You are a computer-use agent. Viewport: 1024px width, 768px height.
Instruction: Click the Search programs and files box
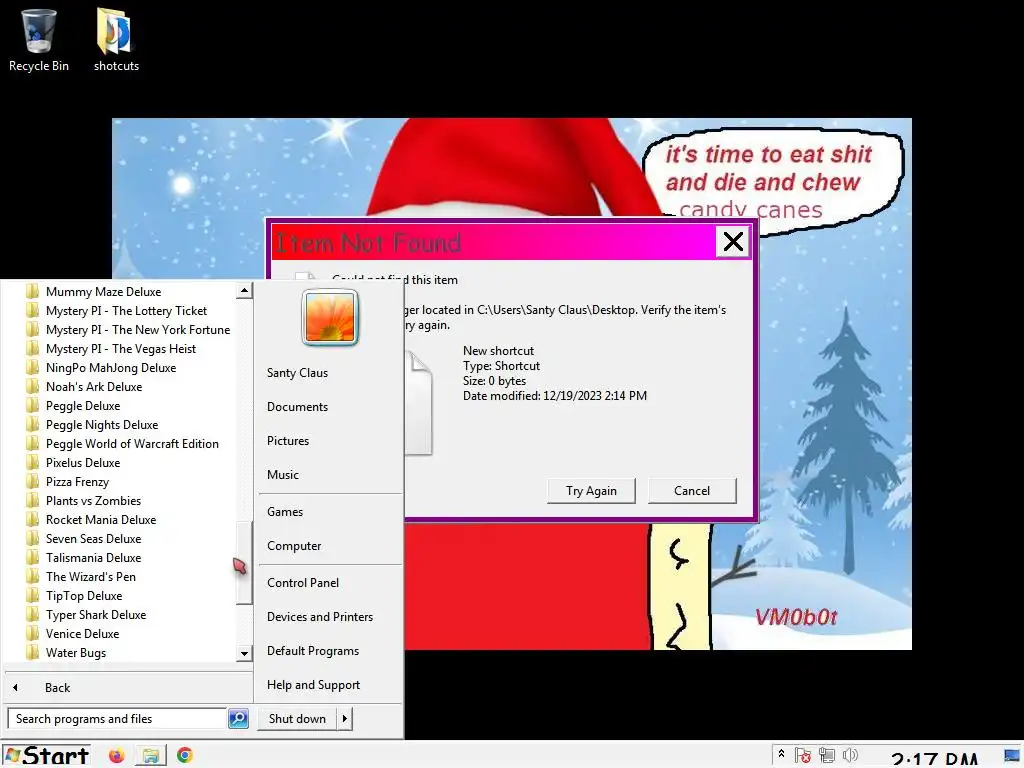click(x=117, y=718)
